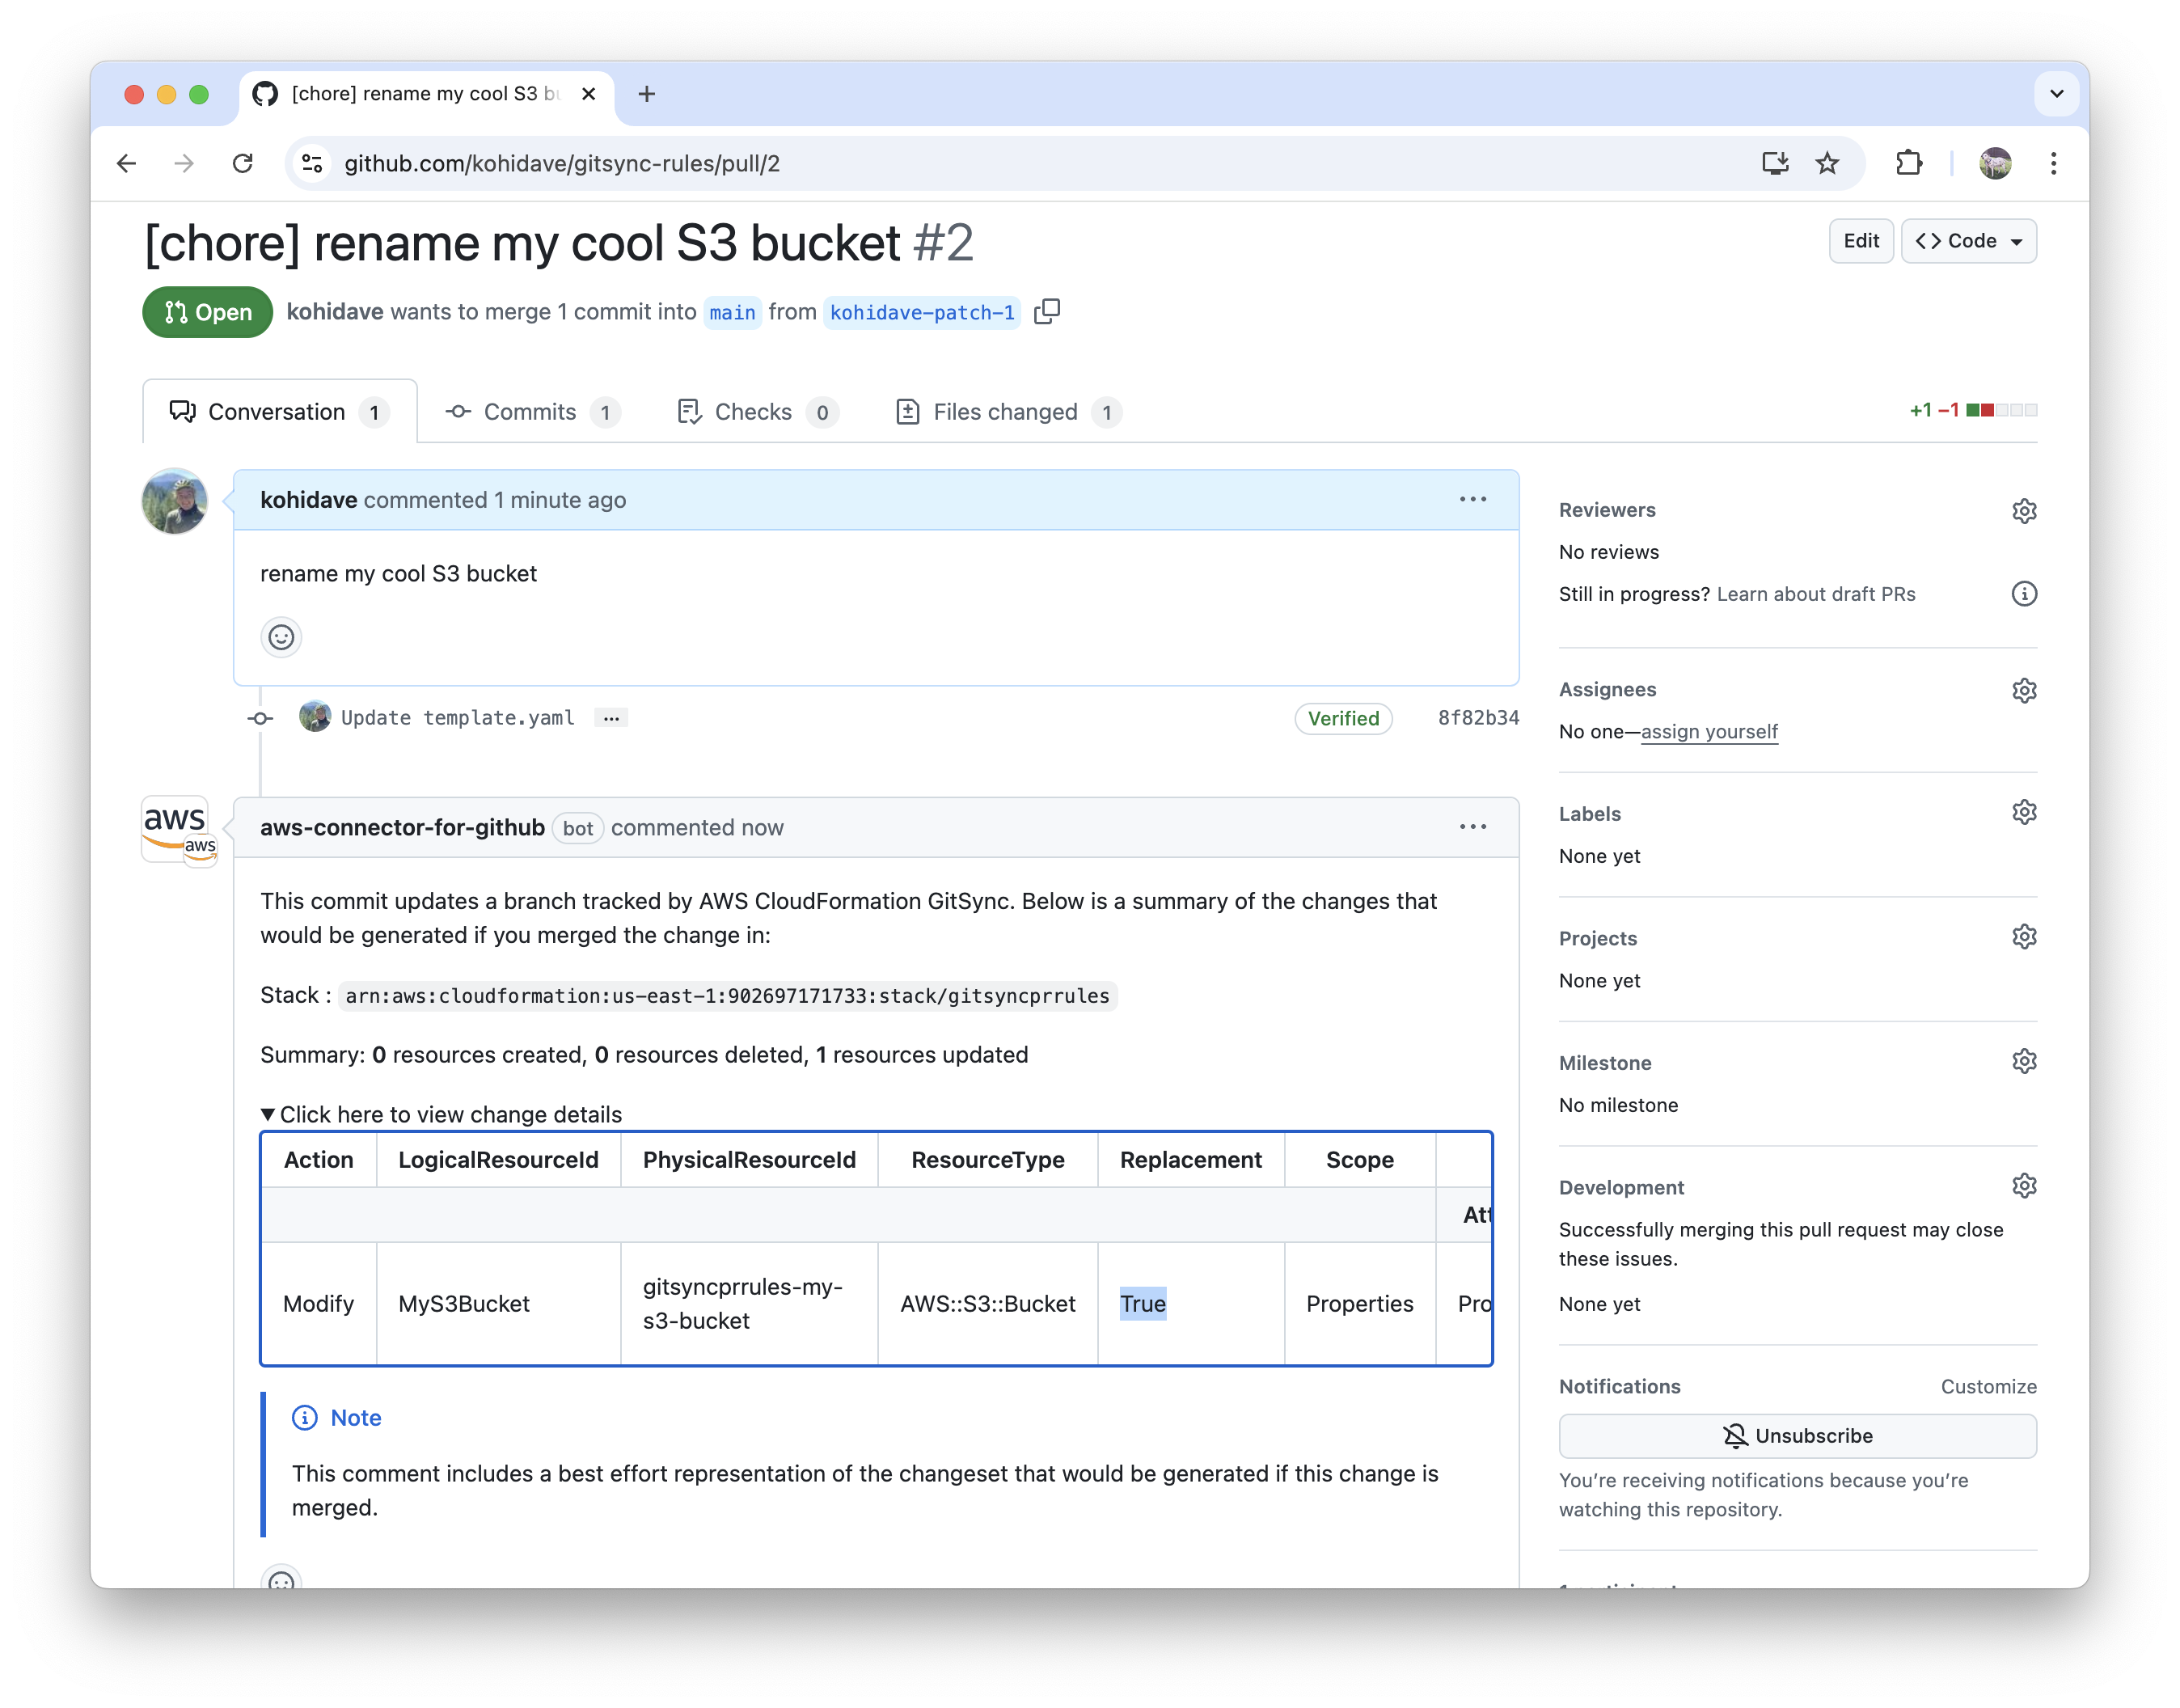Open Labels settings gear

(x=2024, y=812)
